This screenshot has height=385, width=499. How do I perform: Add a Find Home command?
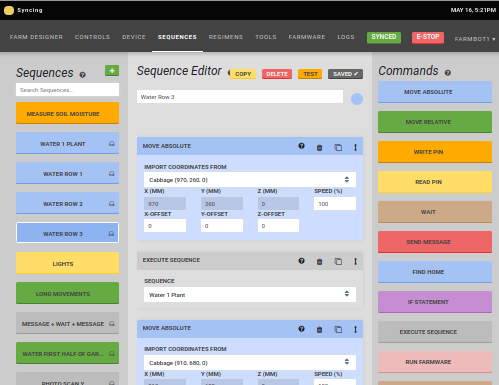coord(435,272)
